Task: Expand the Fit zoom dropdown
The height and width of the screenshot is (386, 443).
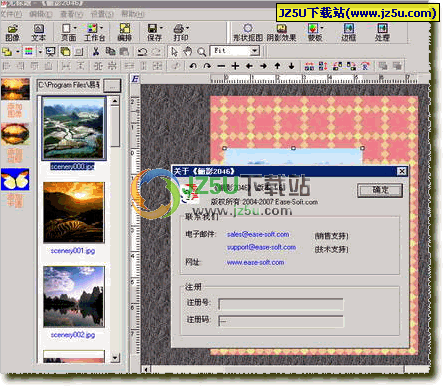Action: point(255,51)
